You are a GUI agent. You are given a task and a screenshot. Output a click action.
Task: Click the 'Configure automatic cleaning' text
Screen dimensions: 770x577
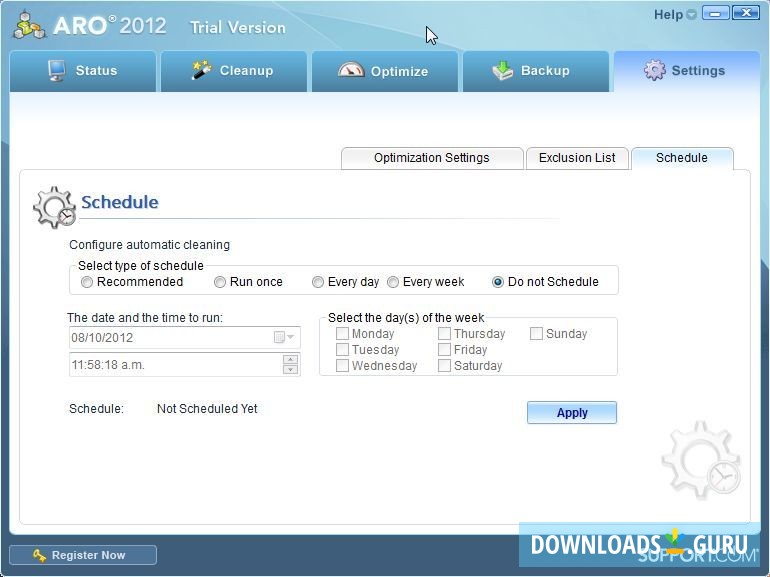click(149, 245)
